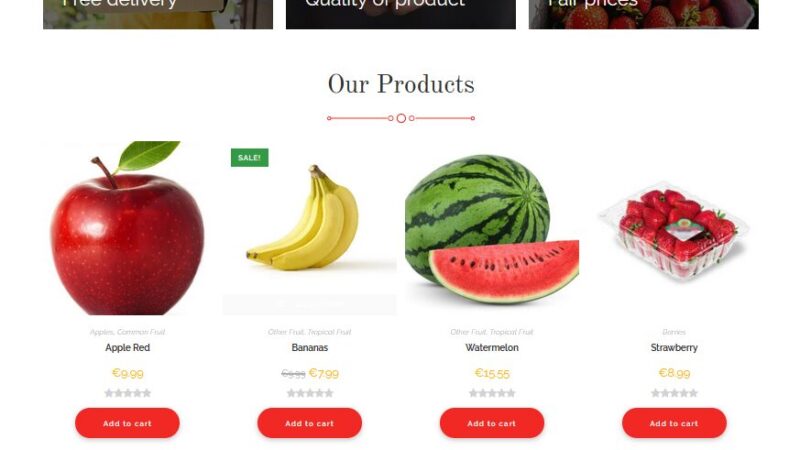The image size is (800, 450).
Task: Add Bananas to cart
Action: pyautogui.click(x=309, y=423)
